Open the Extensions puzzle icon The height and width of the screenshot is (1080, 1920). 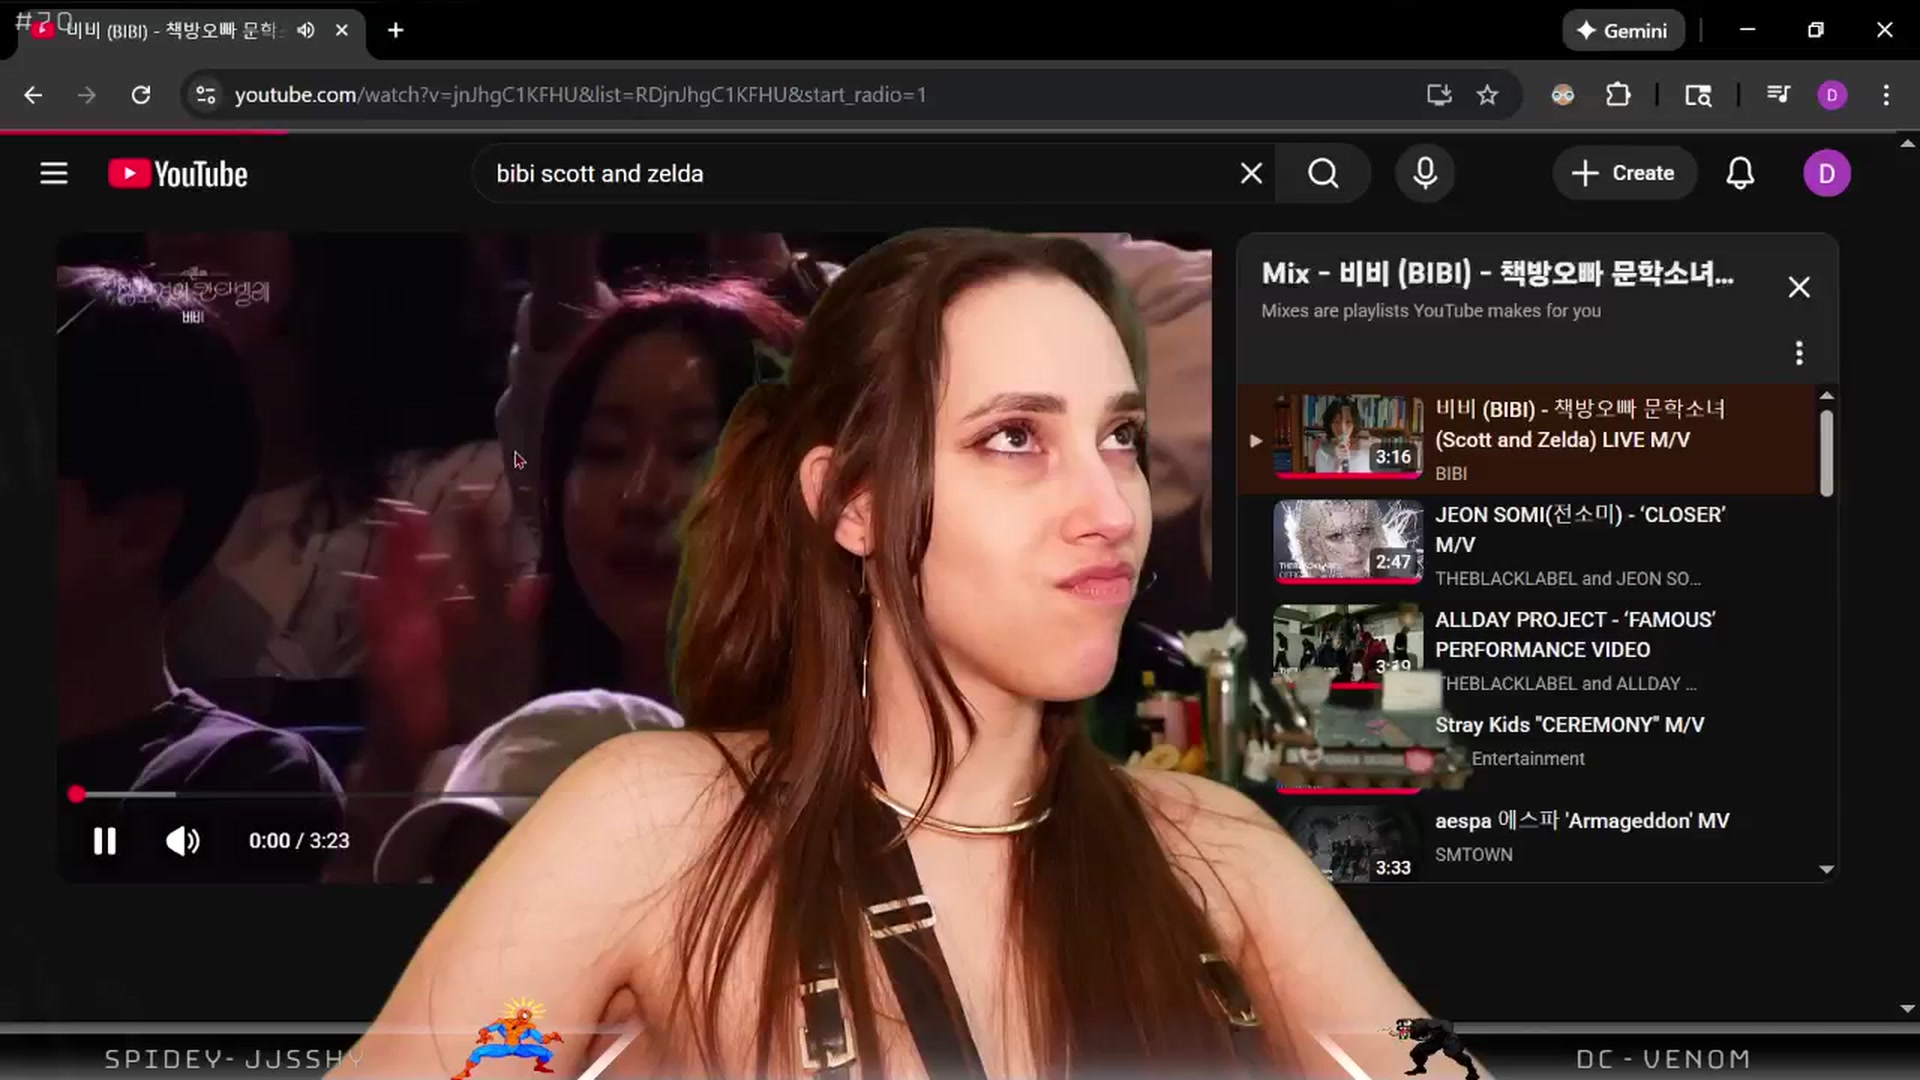(1618, 95)
